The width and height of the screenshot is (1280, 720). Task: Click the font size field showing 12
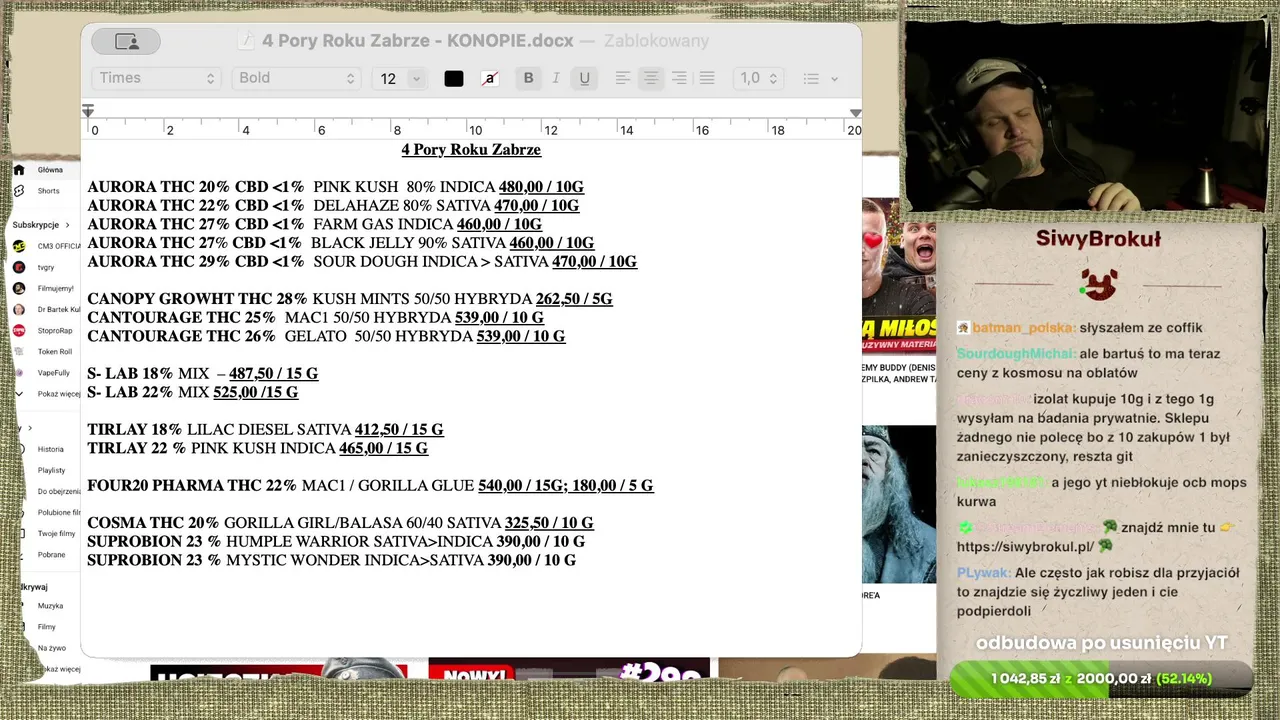[389, 79]
